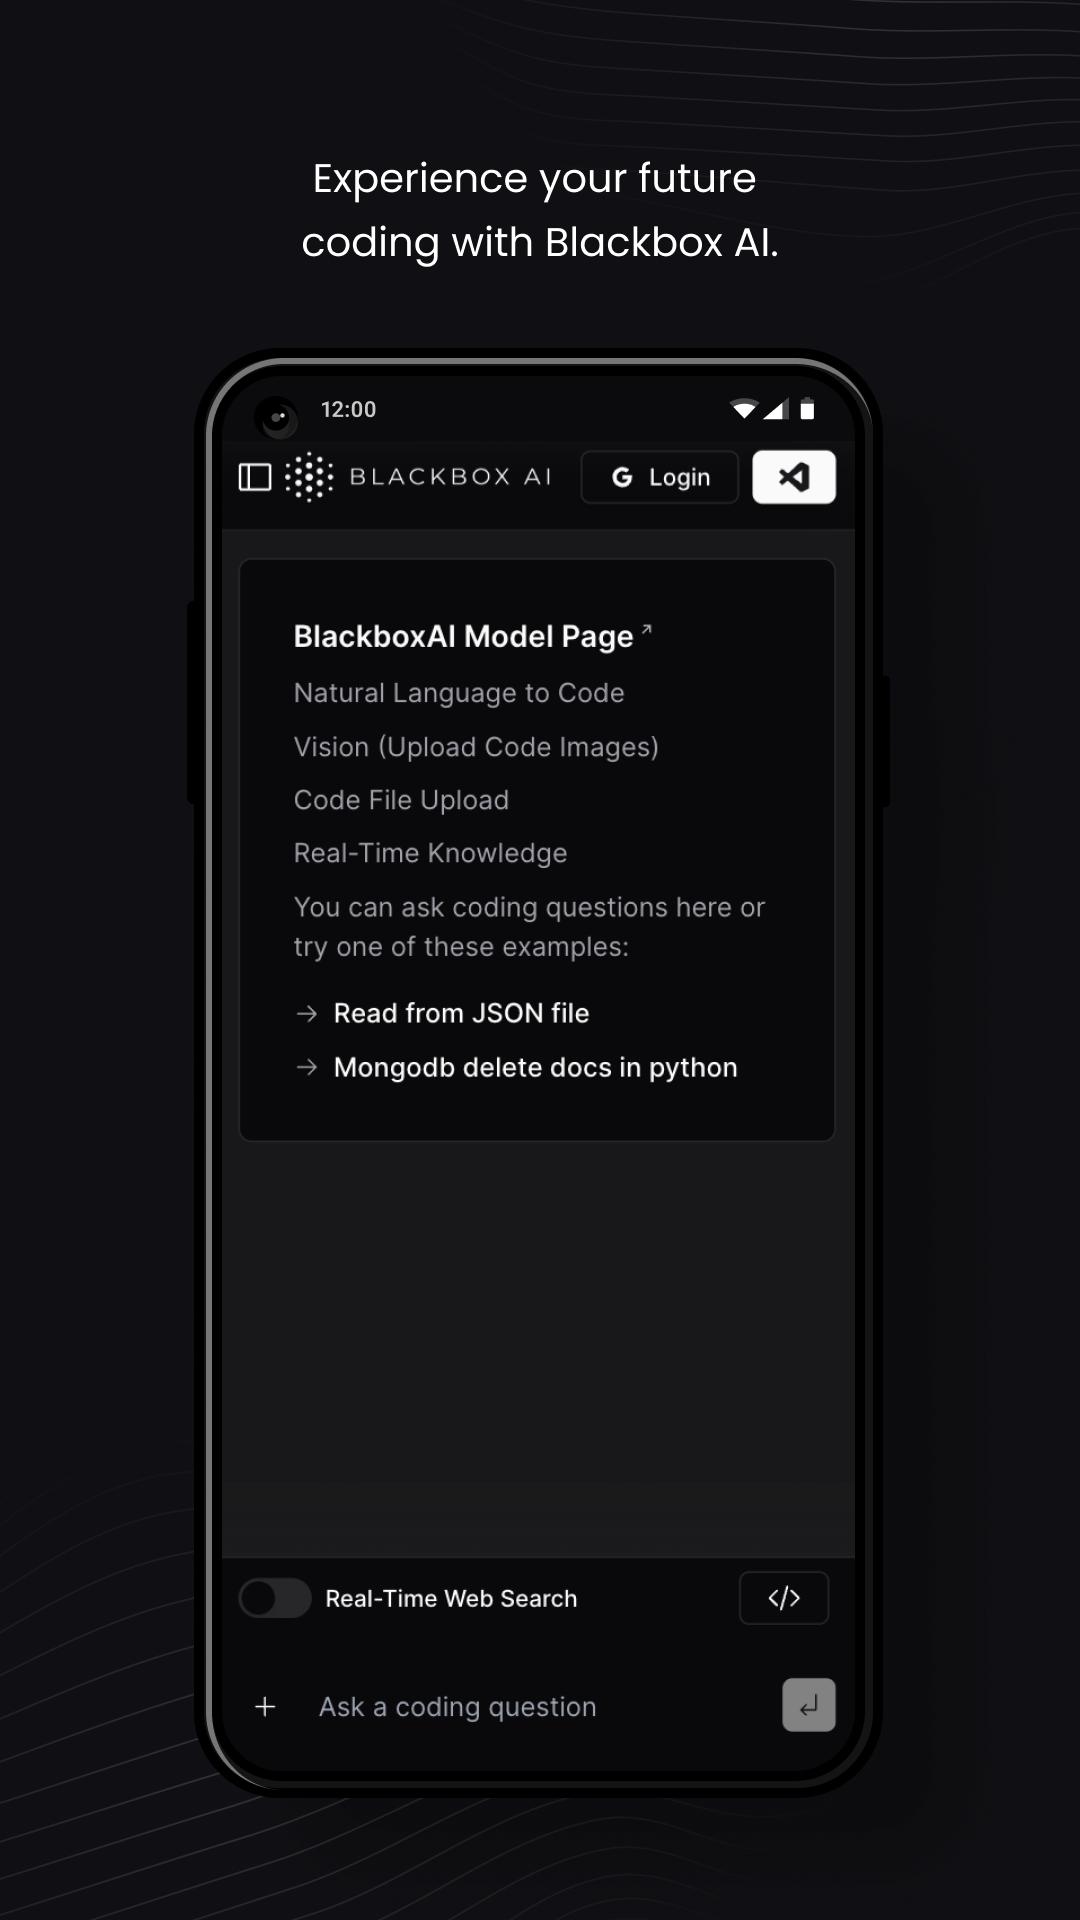The image size is (1080, 1920).
Task: Tap the battery indicator icon
Action: [x=806, y=408]
